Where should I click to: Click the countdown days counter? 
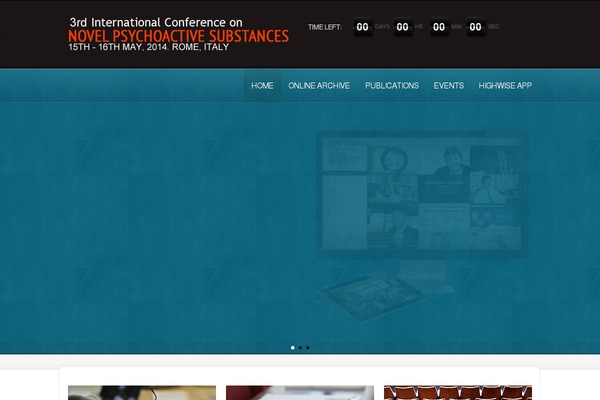[363, 27]
